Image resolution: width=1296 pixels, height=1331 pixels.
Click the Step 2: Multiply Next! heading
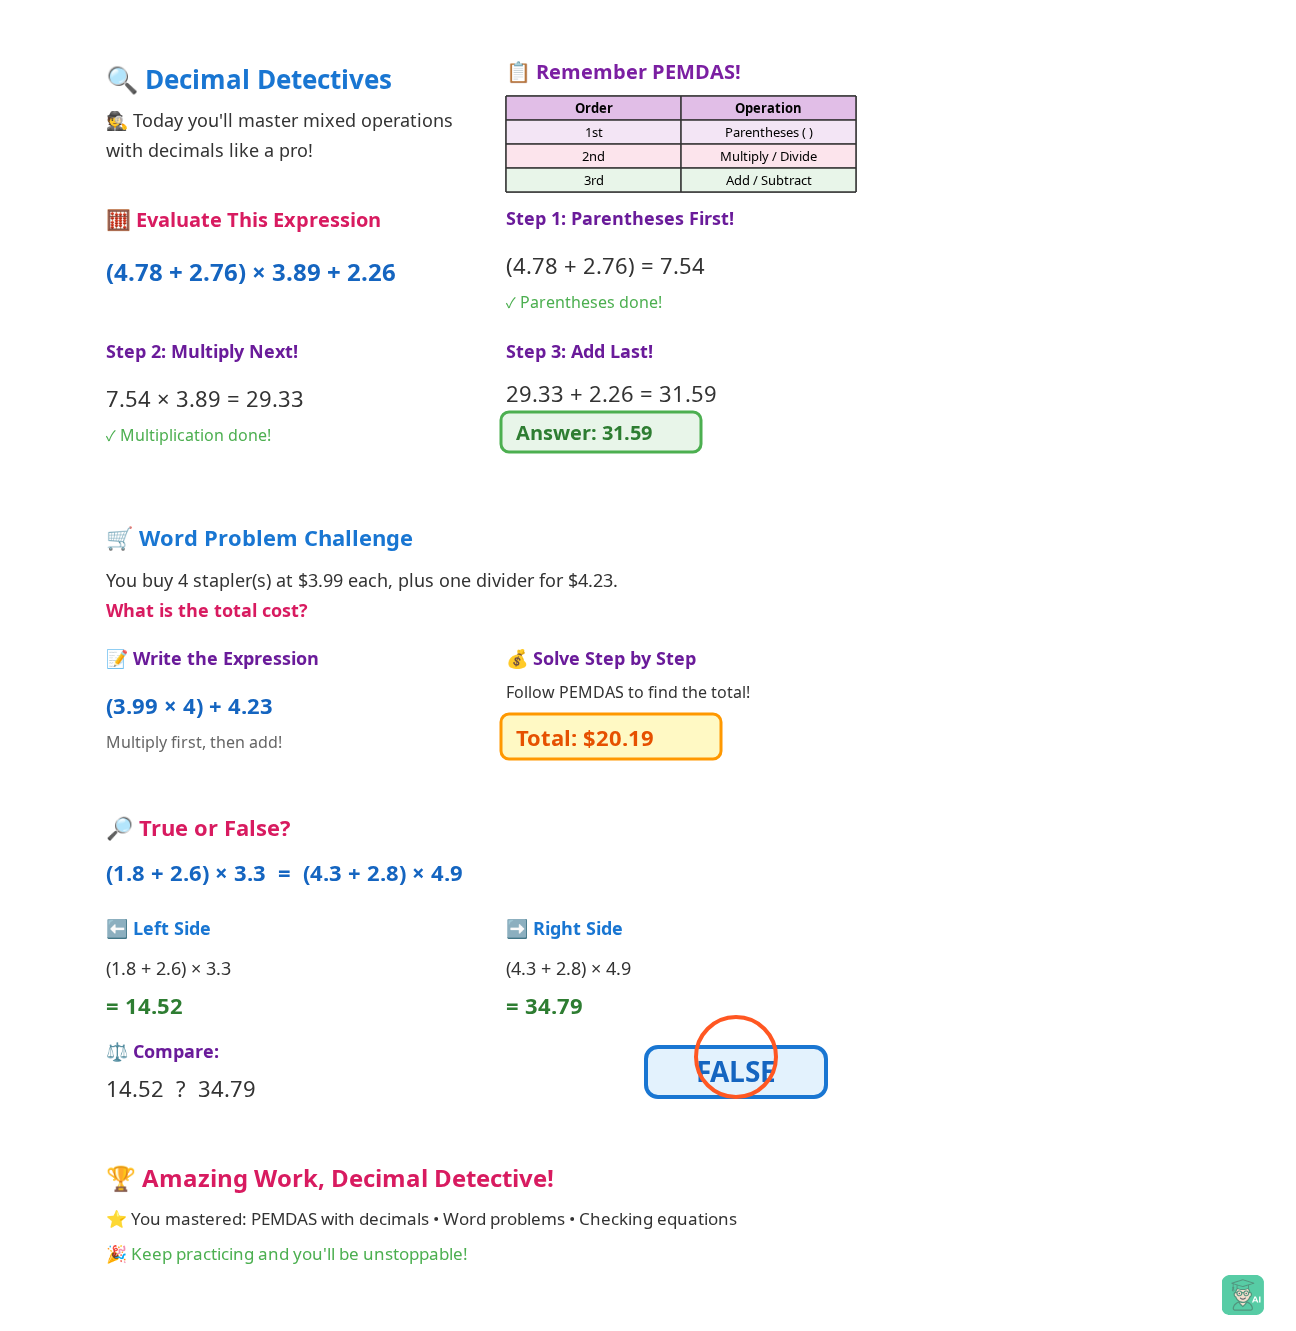coord(202,352)
